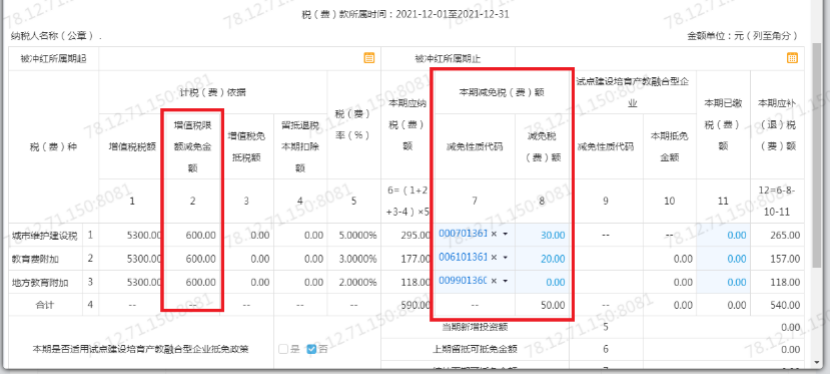Edit 城市维护建设税 reduction amount 30.00
832x376 pixels.
point(542,235)
